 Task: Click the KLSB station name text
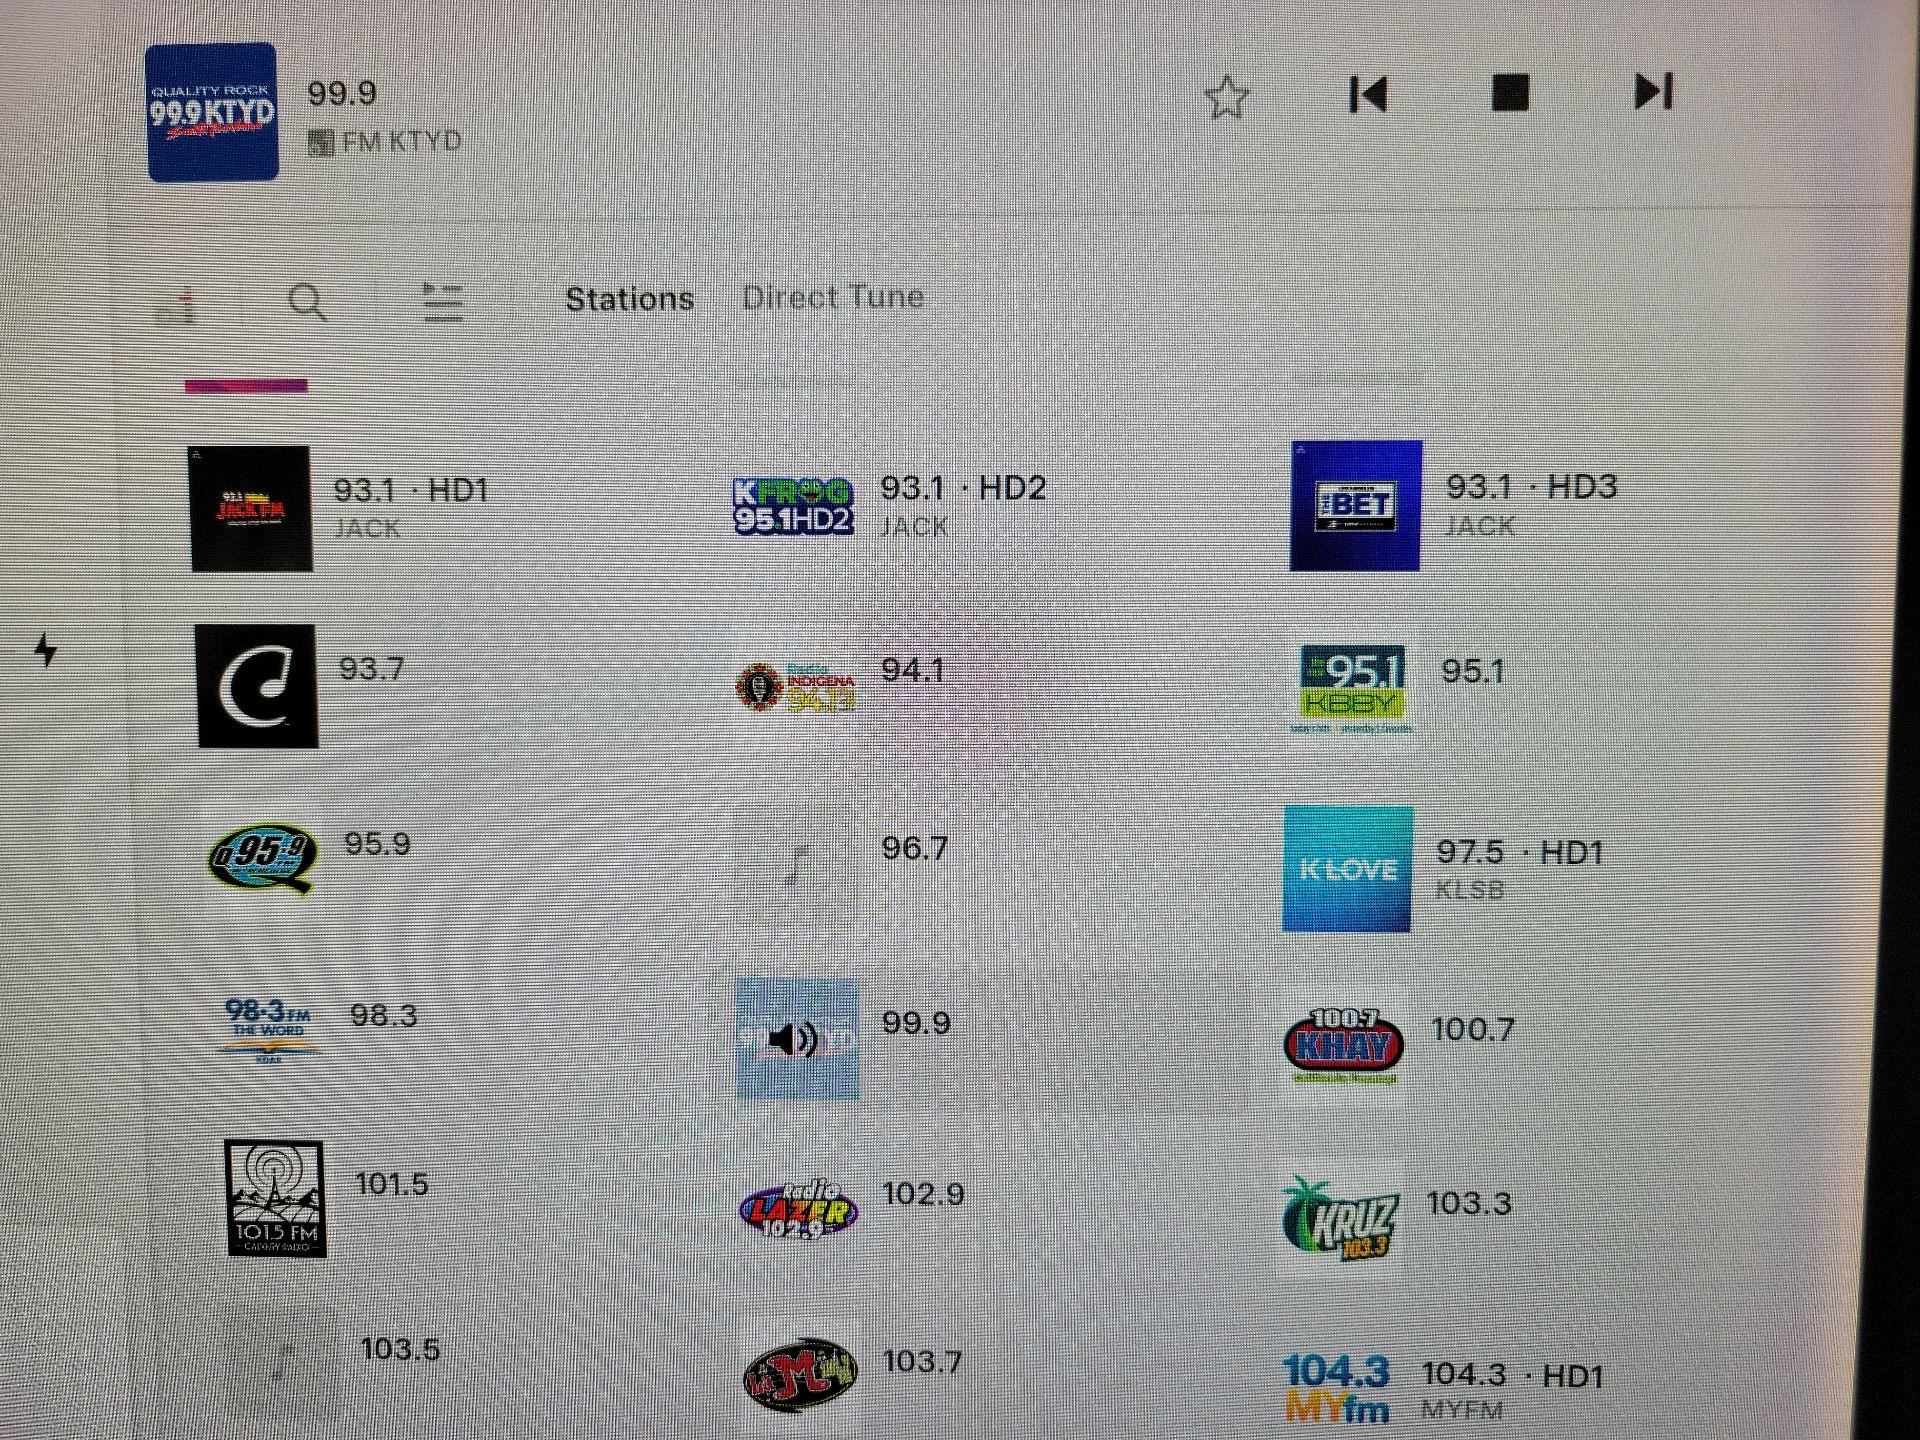point(1470,890)
